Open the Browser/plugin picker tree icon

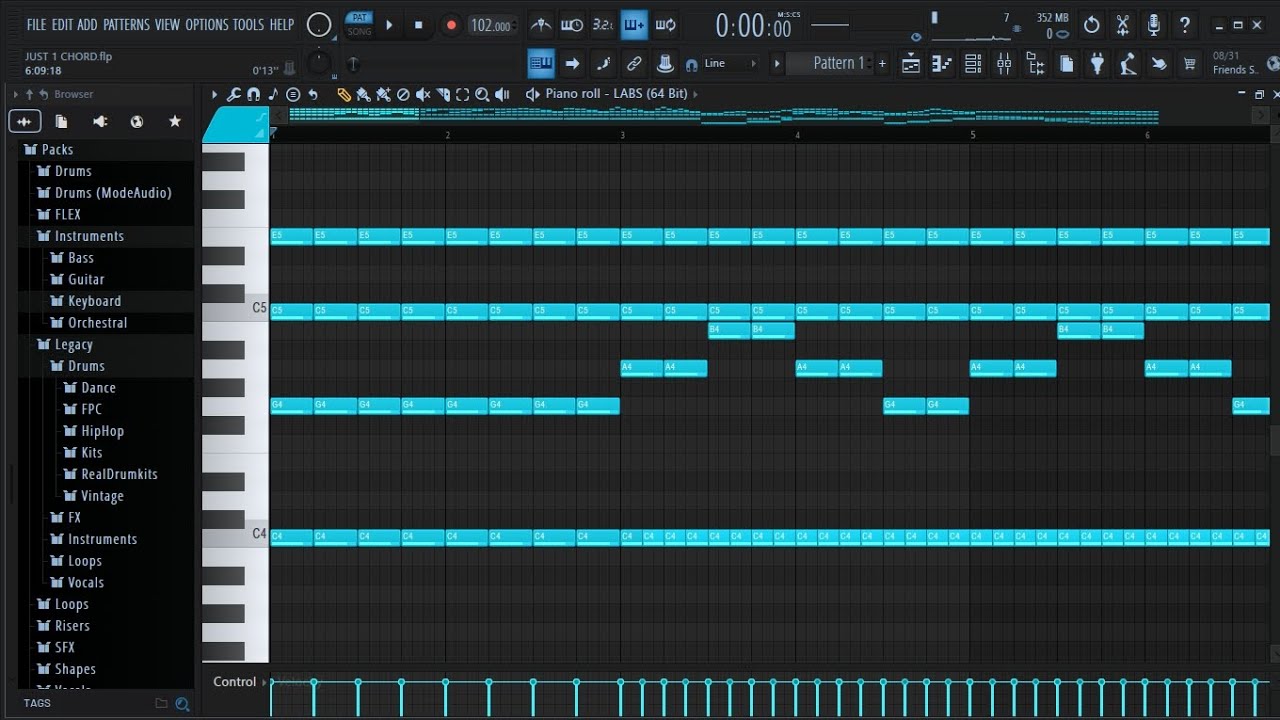1035,64
